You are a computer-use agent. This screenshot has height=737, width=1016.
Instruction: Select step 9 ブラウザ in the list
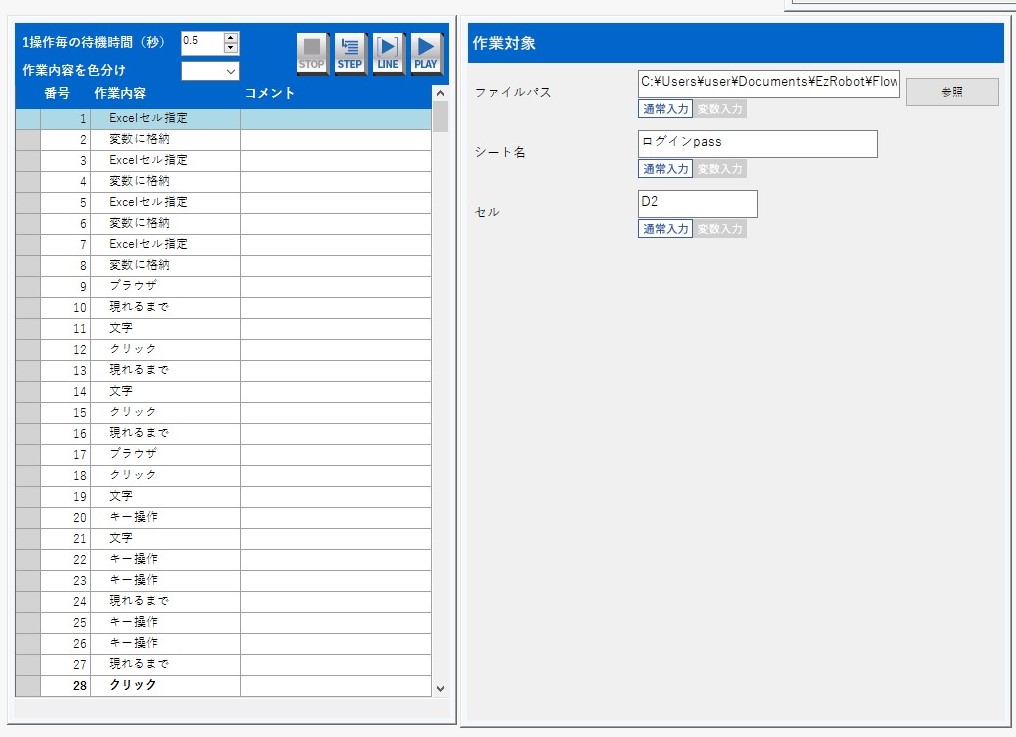click(150, 285)
